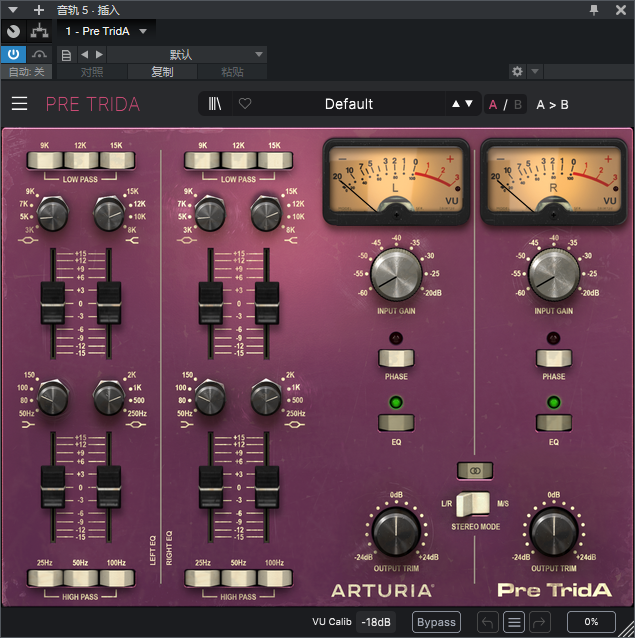The image size is (635, 638).
Task: Toggle left channel EQ switch
Action: pos(396,423)
